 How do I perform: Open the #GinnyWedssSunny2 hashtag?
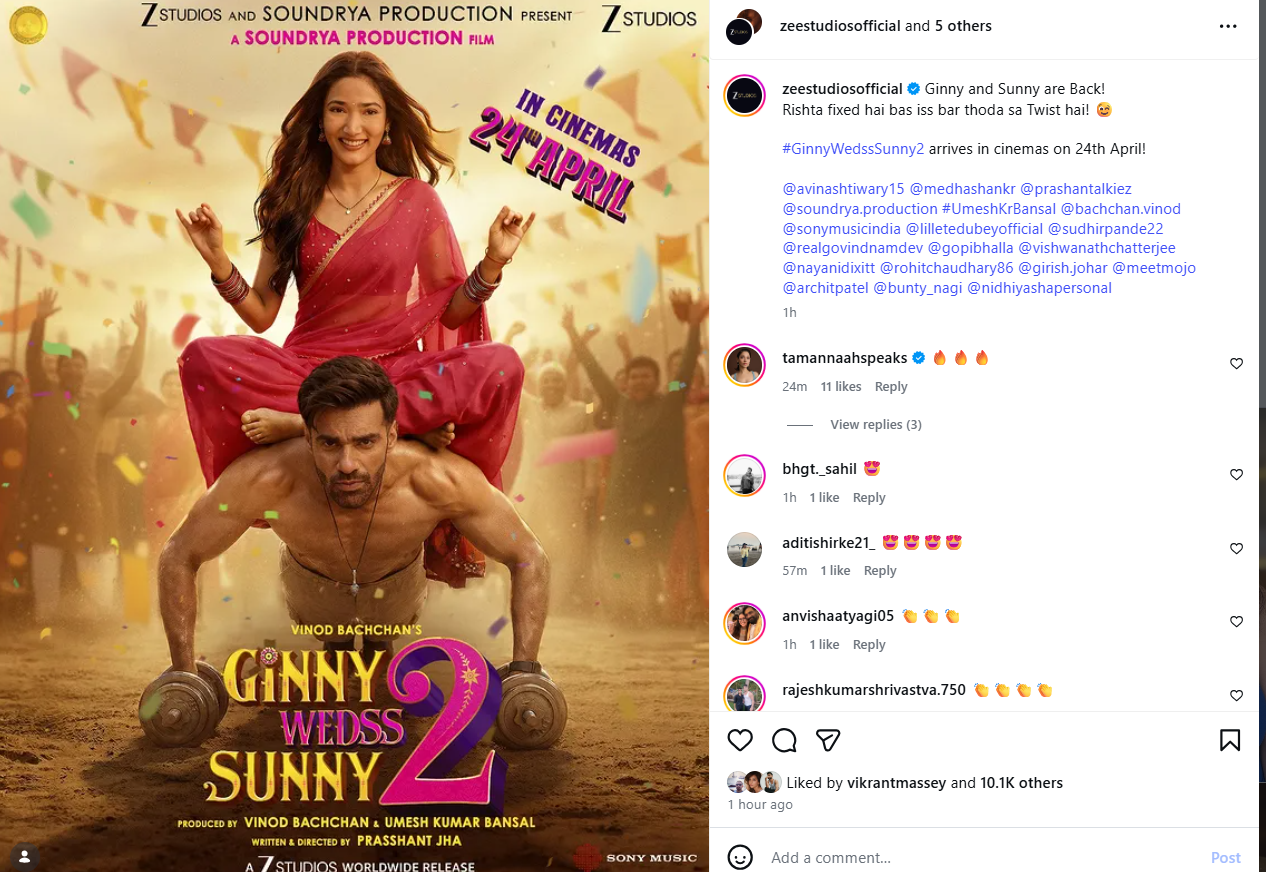(x=853, y=149)
